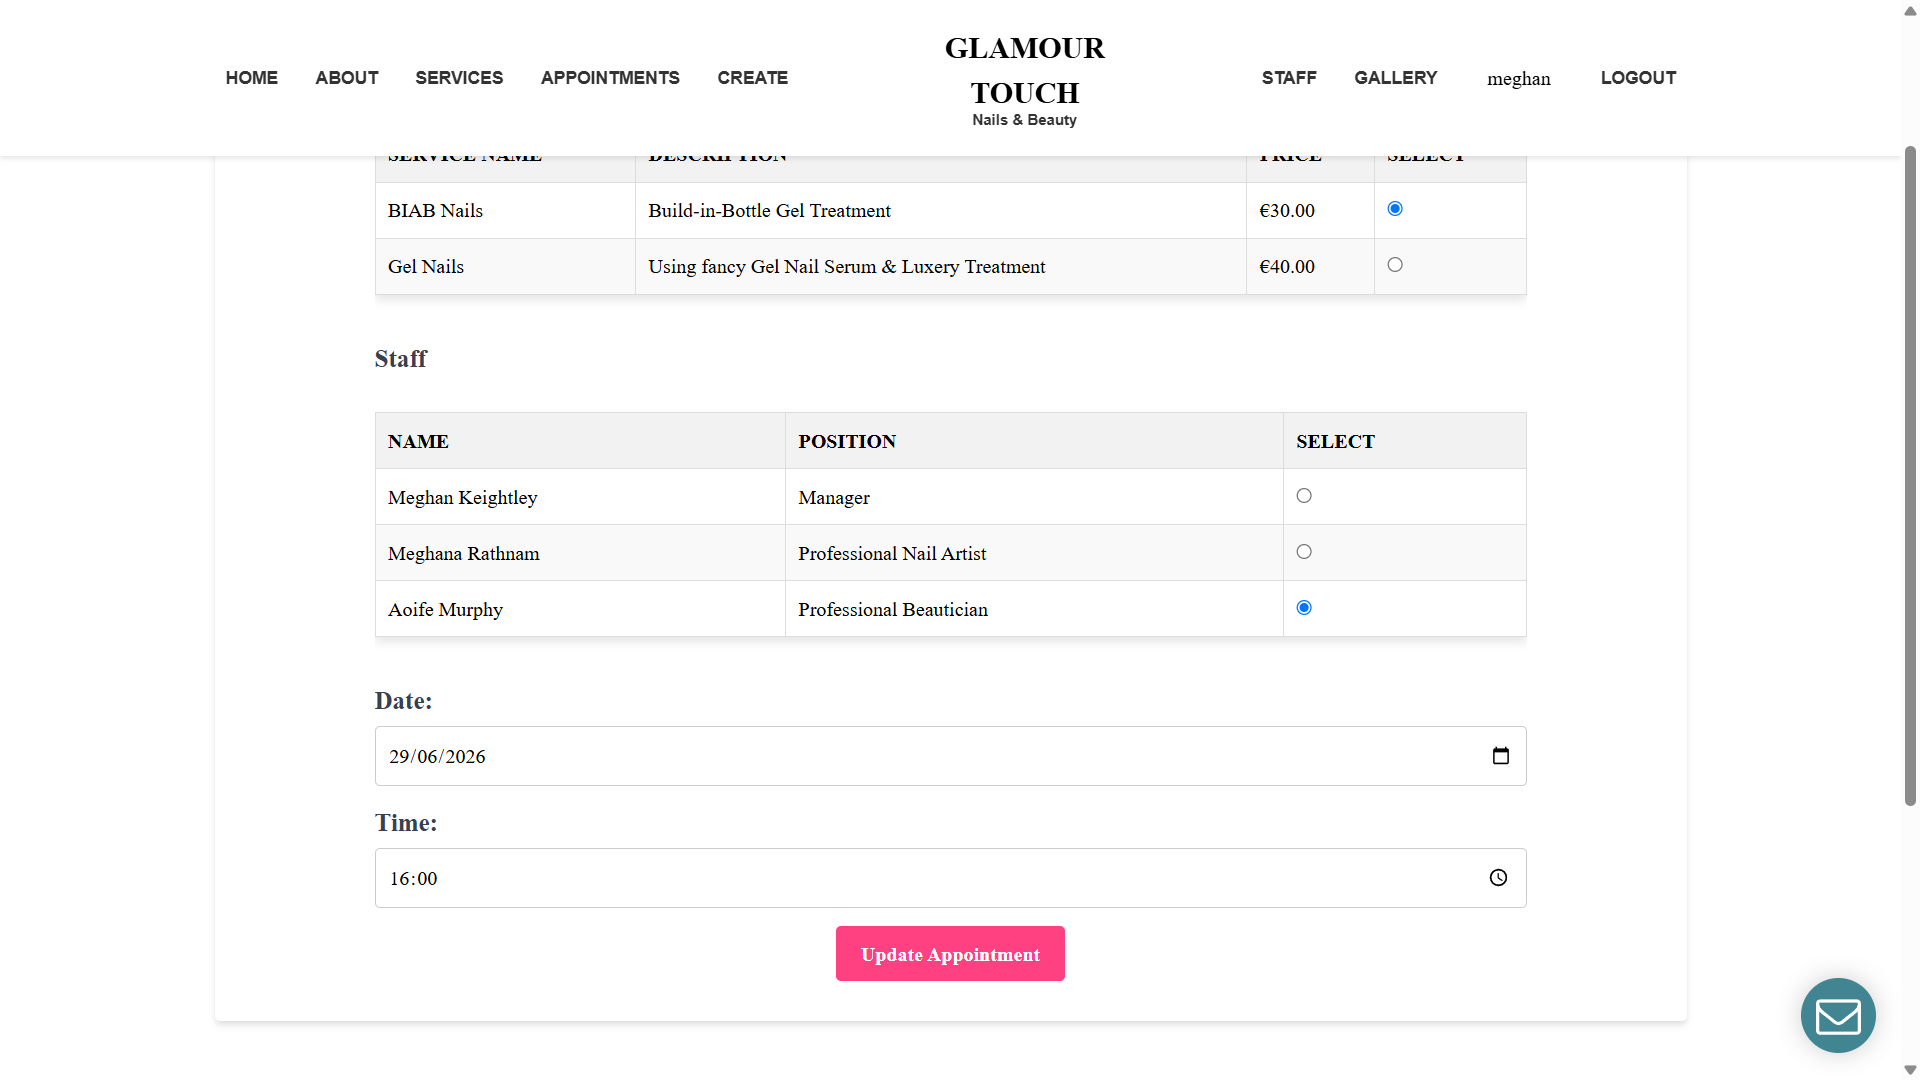Click the Update Appointment button

tap(950, 954)
